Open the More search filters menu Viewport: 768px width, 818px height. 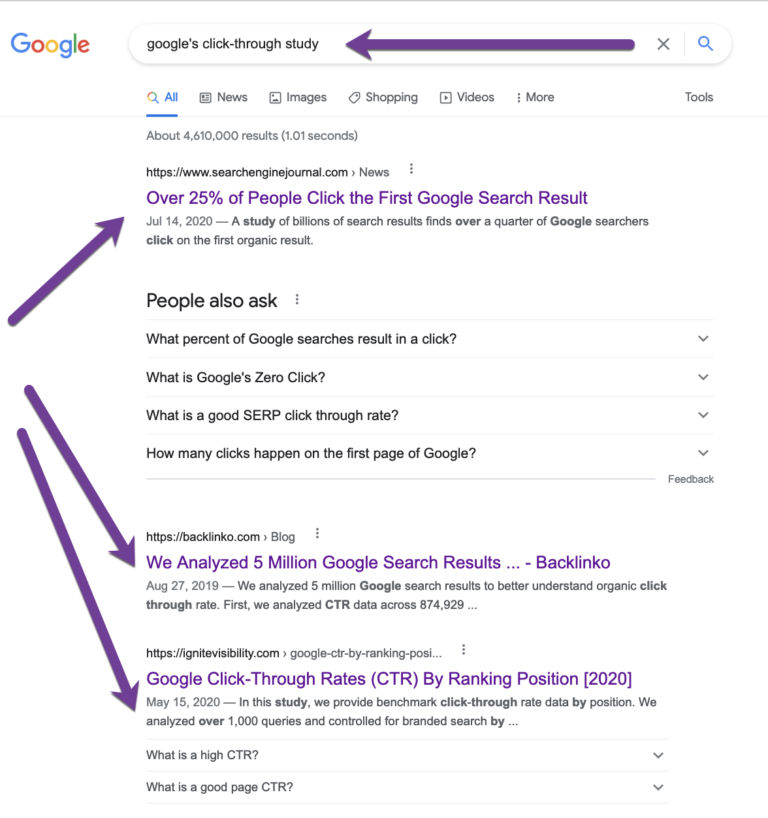coord(535,97)
